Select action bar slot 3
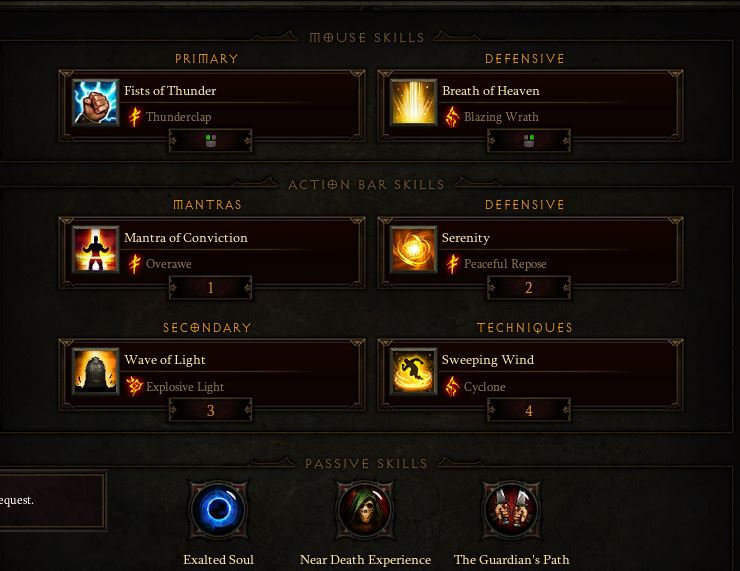The height and width of the screenshot is (571, 740). [210, 410]
